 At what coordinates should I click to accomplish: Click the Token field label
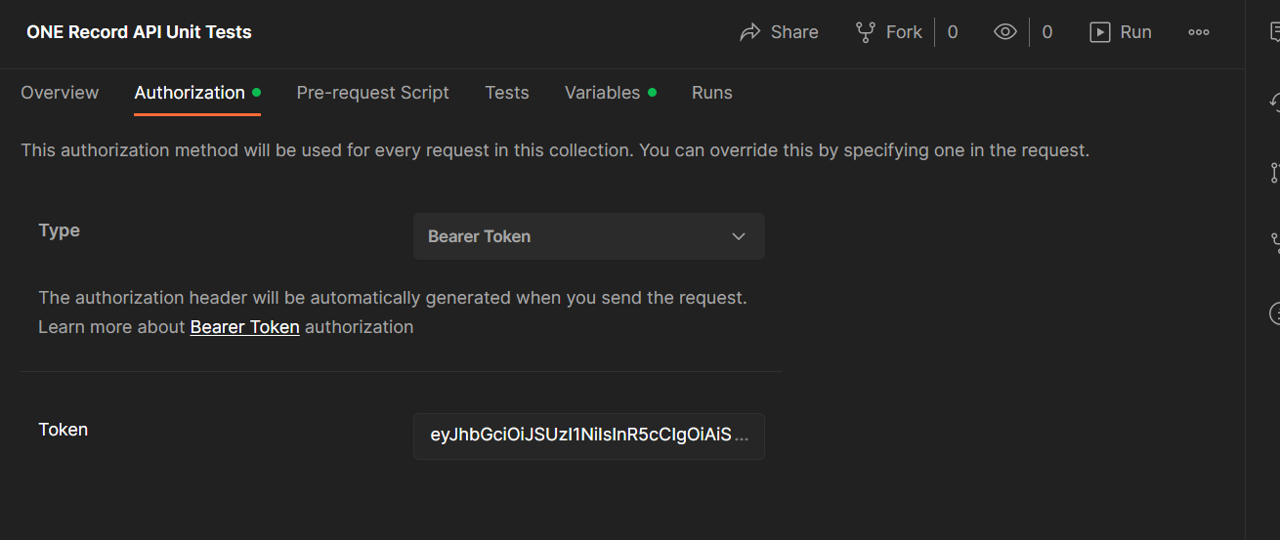[63, 429]
